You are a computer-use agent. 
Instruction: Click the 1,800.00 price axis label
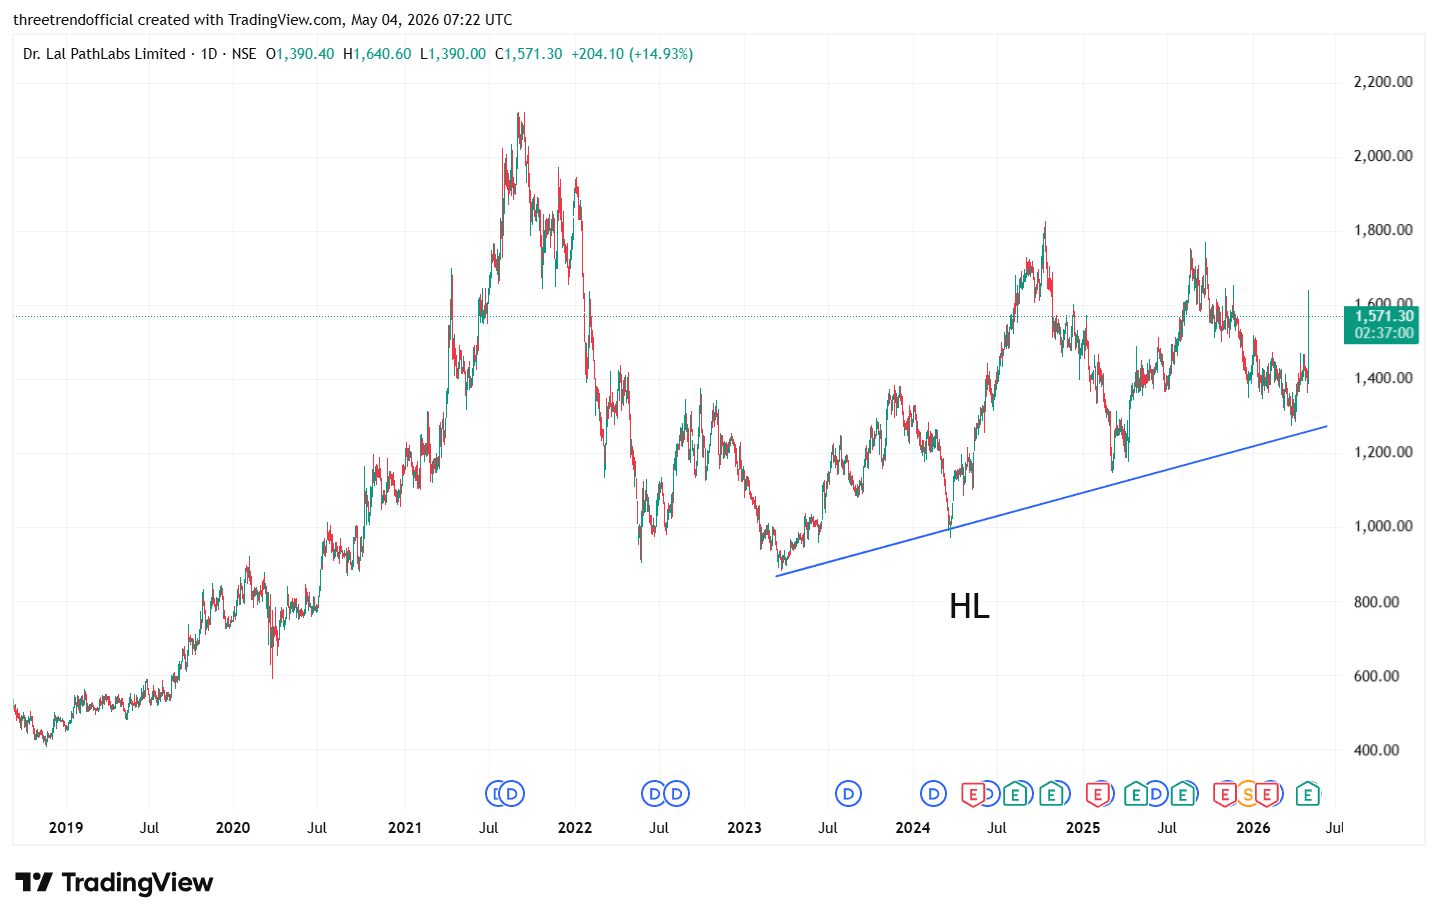tap(1383, 230)
